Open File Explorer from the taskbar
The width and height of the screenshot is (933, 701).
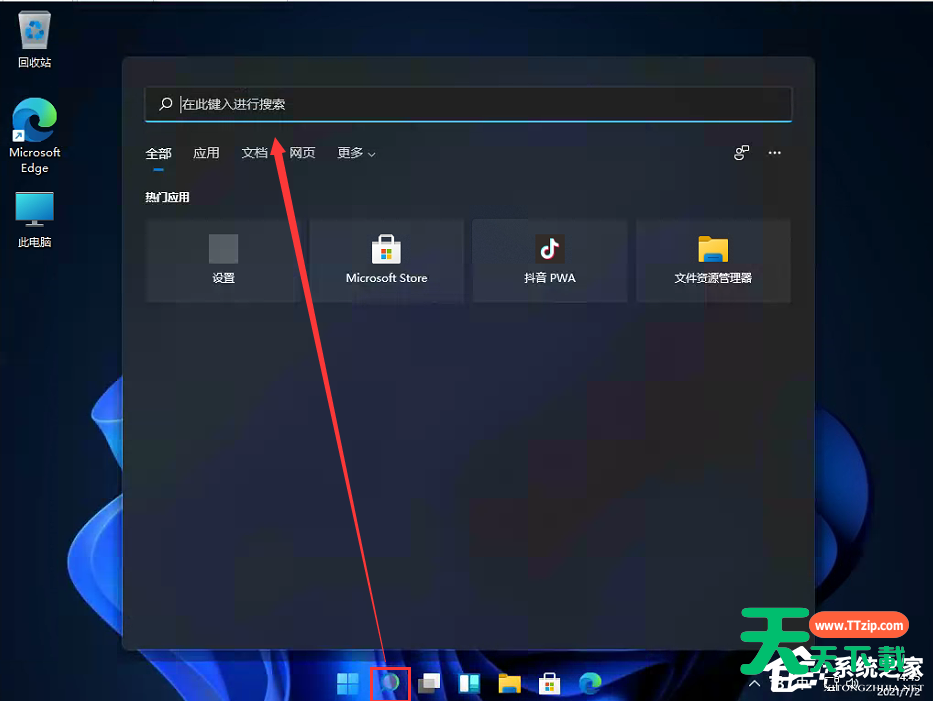tap(509, 684)
